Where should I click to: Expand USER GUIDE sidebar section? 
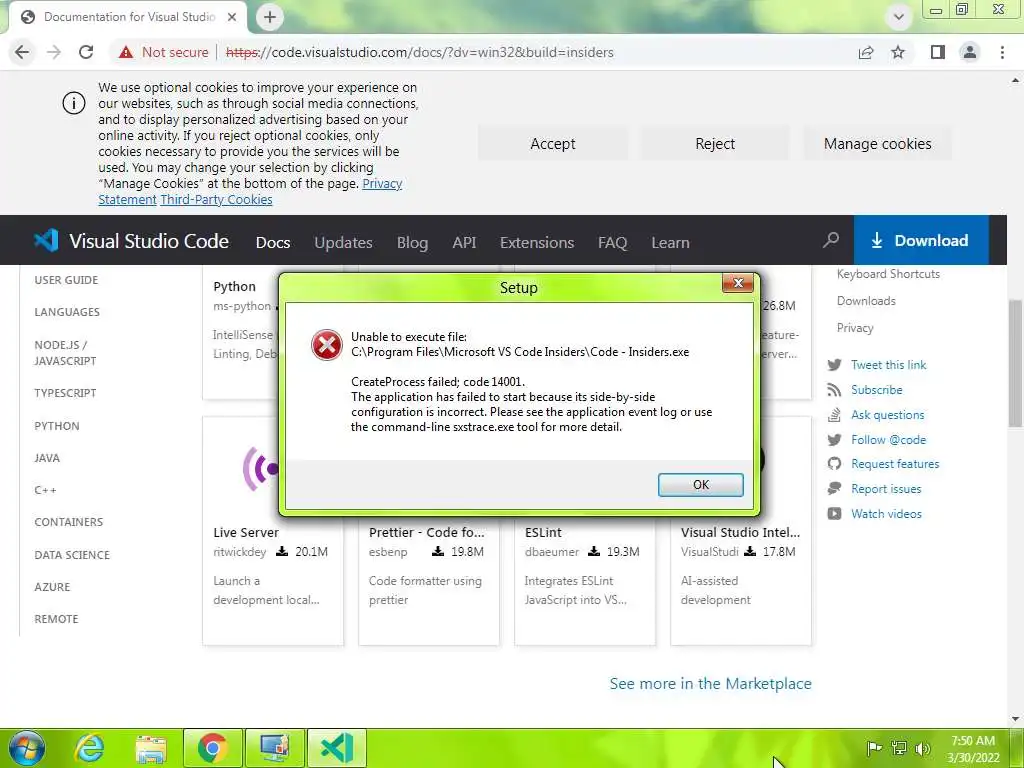pos(66,280)
